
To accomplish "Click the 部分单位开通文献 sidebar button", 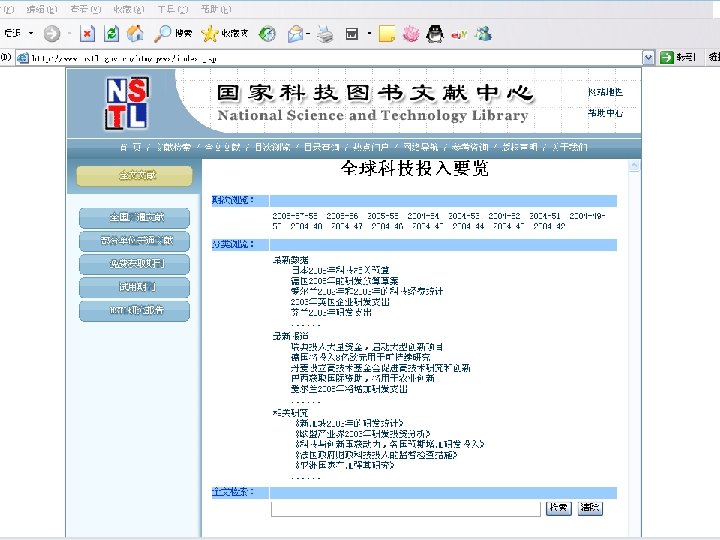I will click(134, 241).
